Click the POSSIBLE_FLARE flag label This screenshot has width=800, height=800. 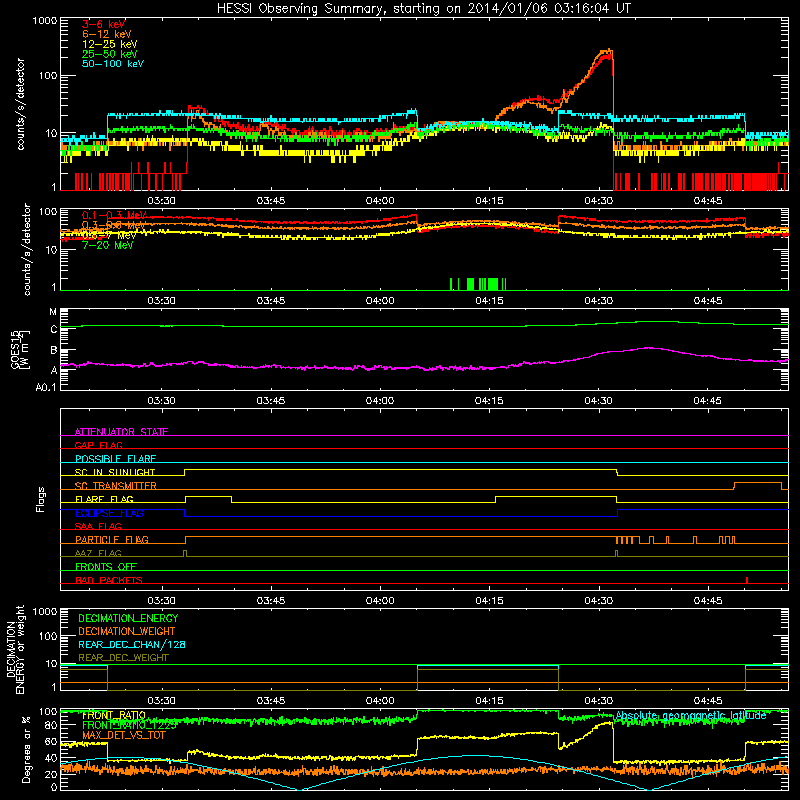coord(115,459)
